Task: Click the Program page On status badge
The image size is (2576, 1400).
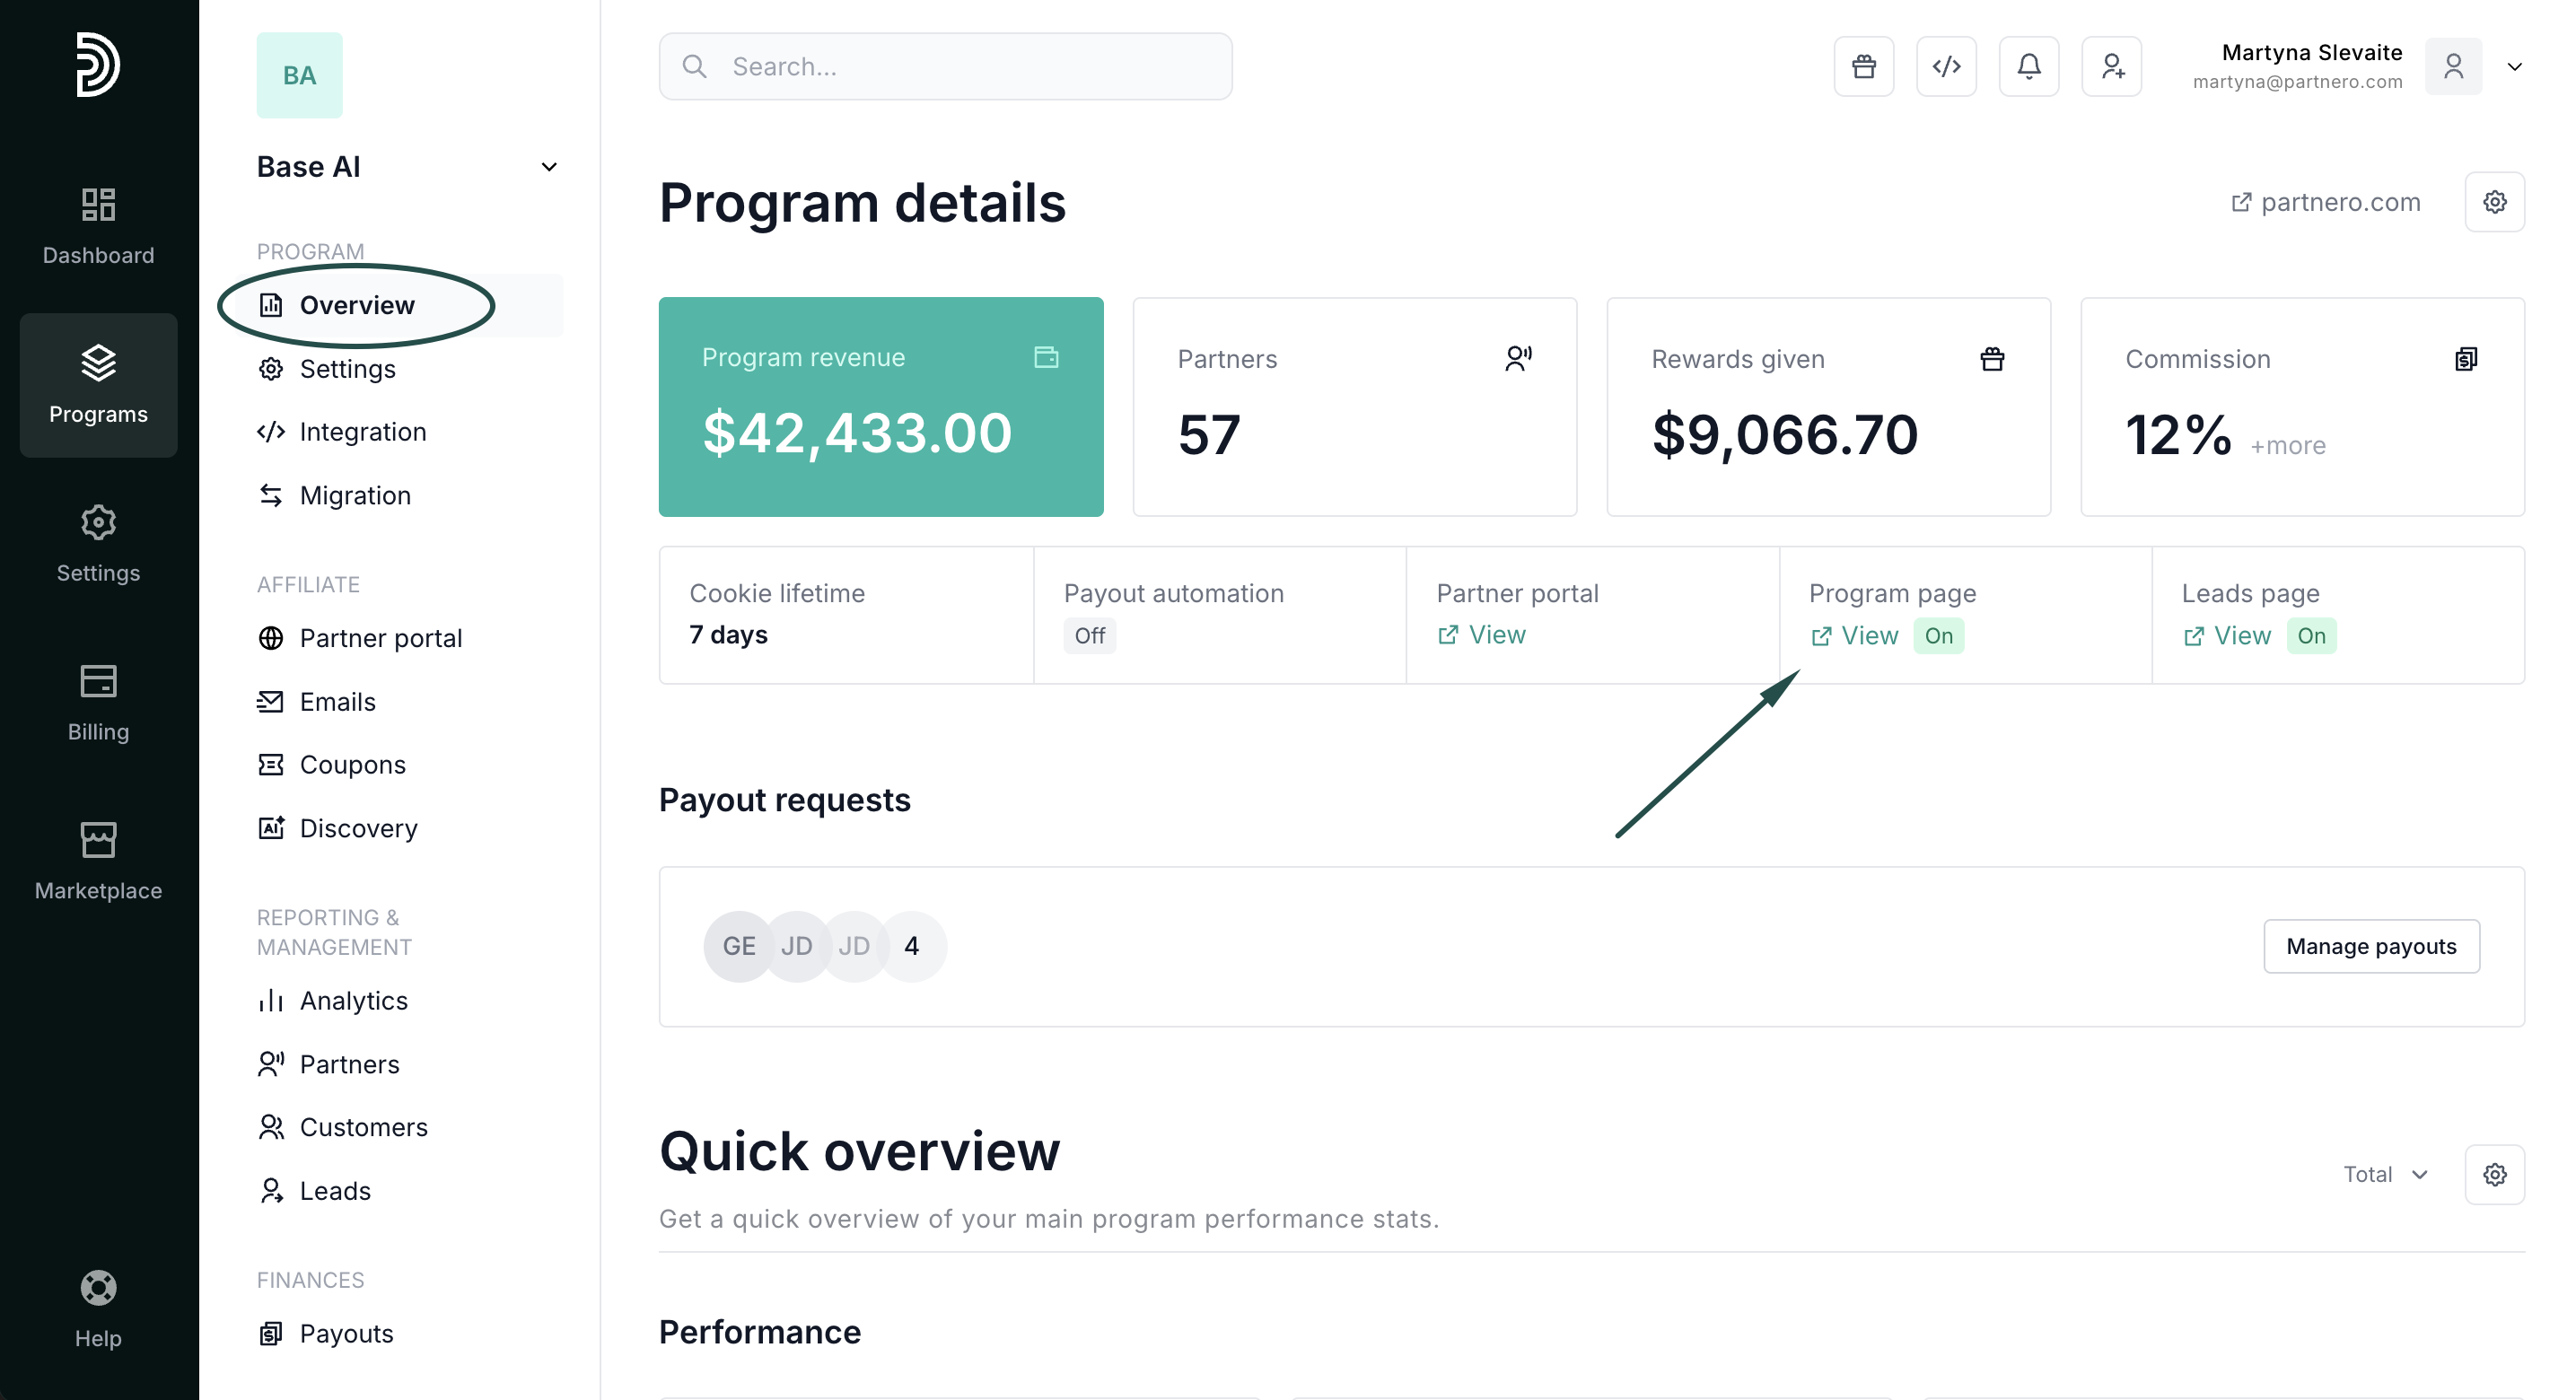Action: 1938,636
